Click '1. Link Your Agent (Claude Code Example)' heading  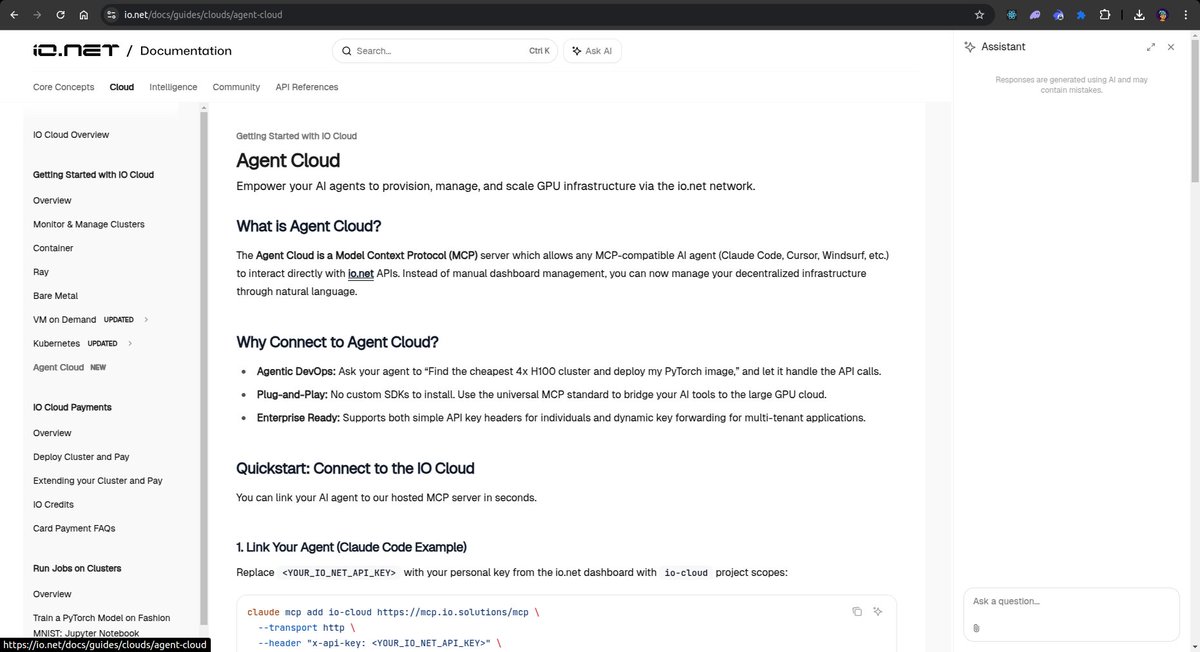[x=351, y=547]
